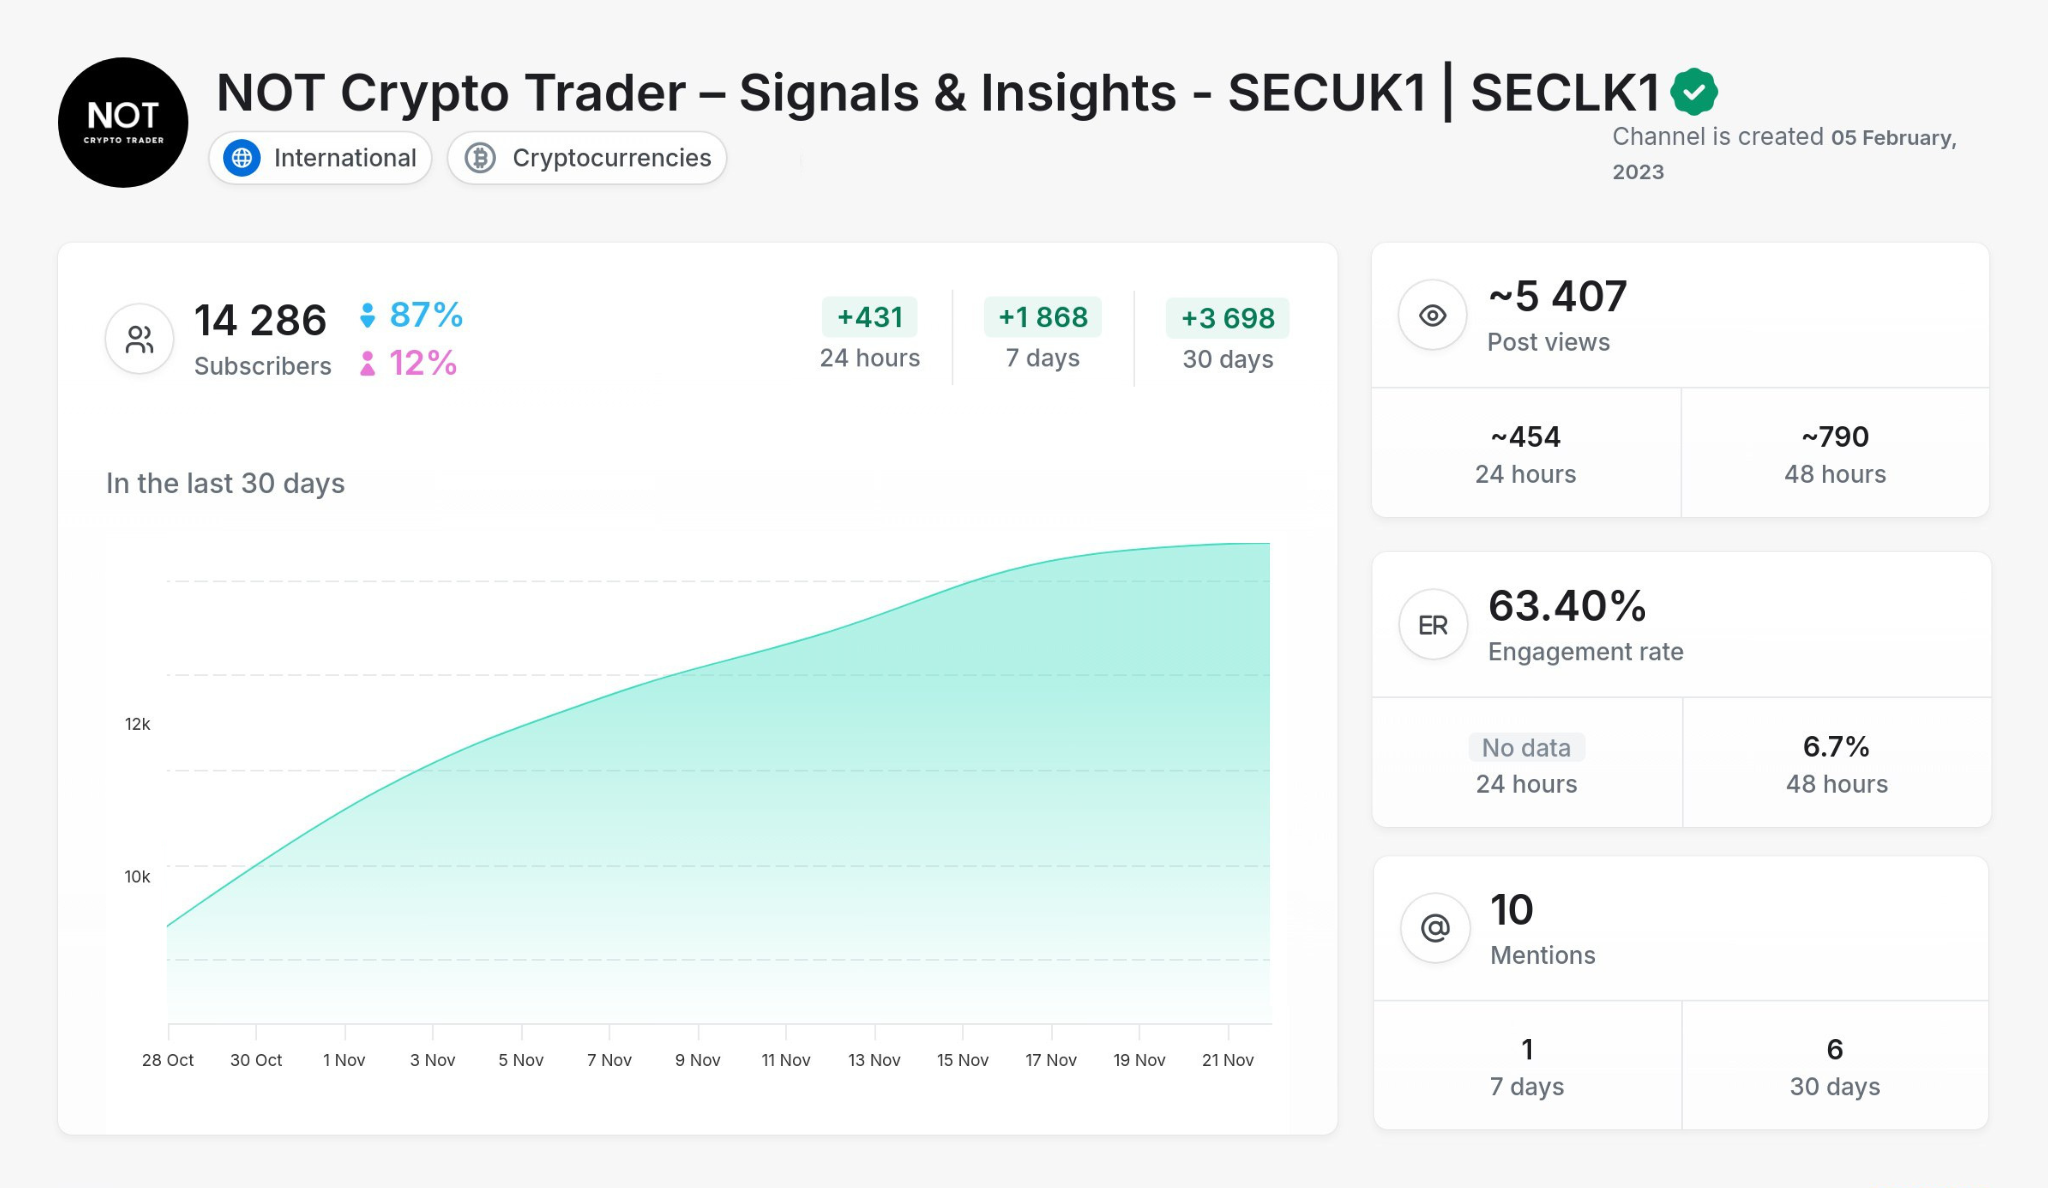Click the male 87% gender indicator

412,315
